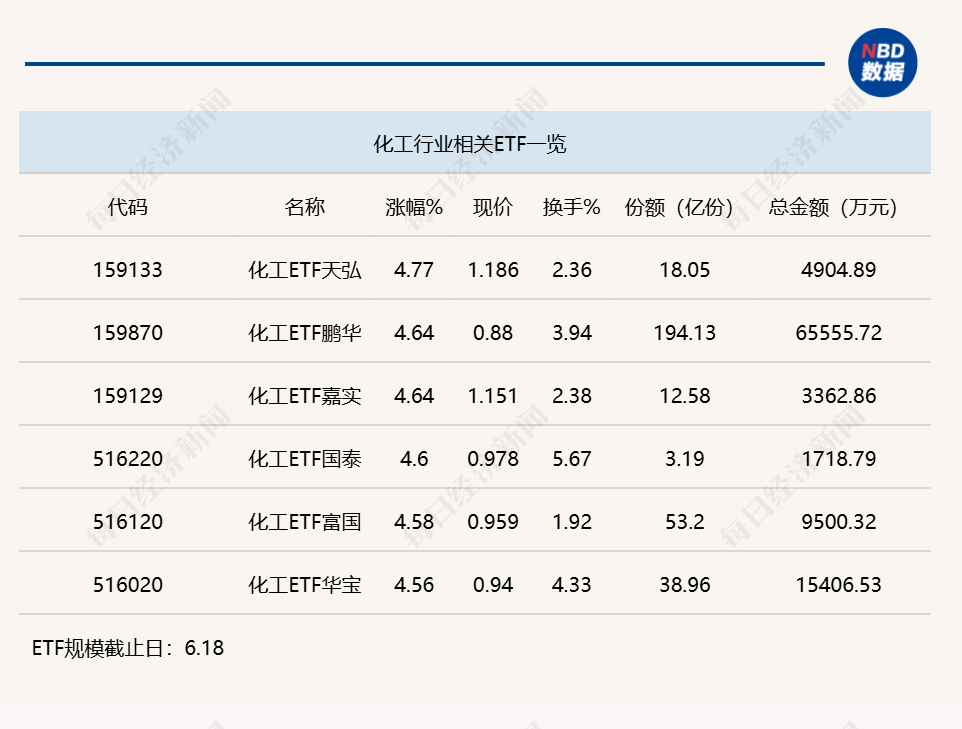Screen dimensions: 962x729
Task: Select price cell 0.978
Action: [x=493, y=459]
